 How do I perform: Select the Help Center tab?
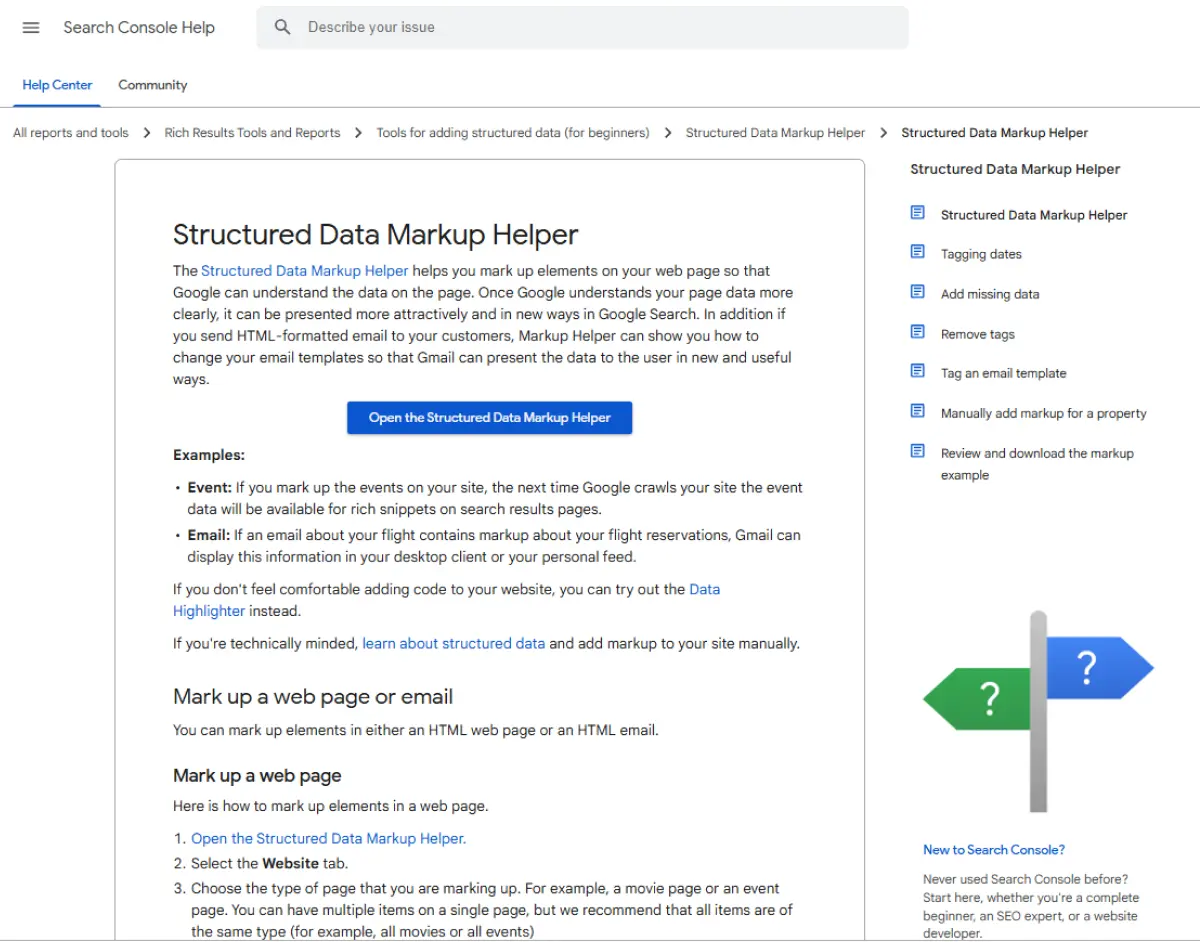point(57,85)
